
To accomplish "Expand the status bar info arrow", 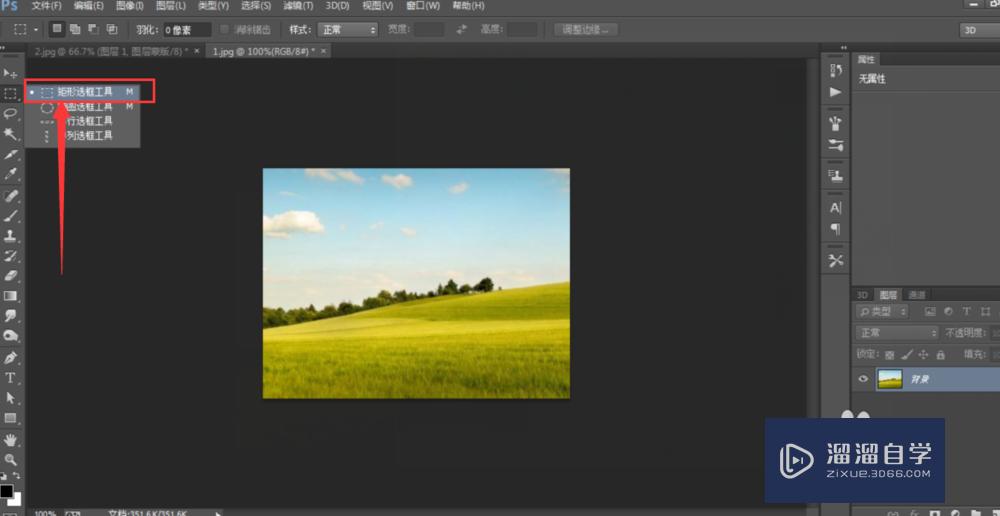I will click(x=219, y=513).
